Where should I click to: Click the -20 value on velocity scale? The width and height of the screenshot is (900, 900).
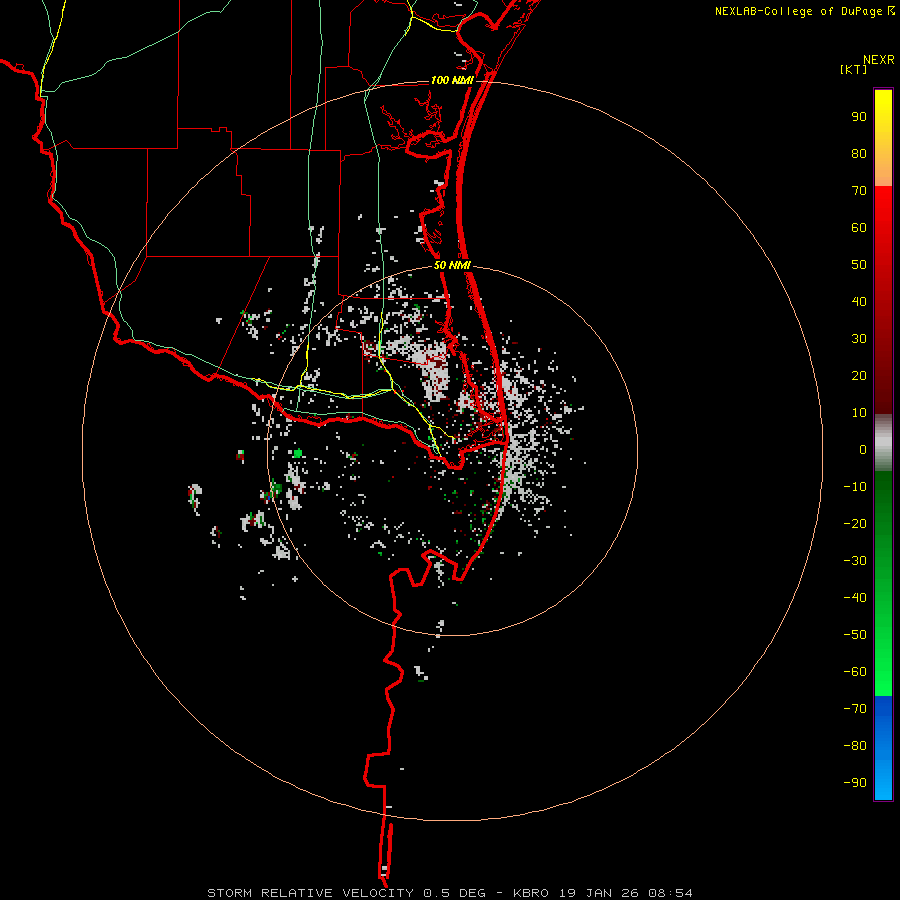(x=855, y=523)
